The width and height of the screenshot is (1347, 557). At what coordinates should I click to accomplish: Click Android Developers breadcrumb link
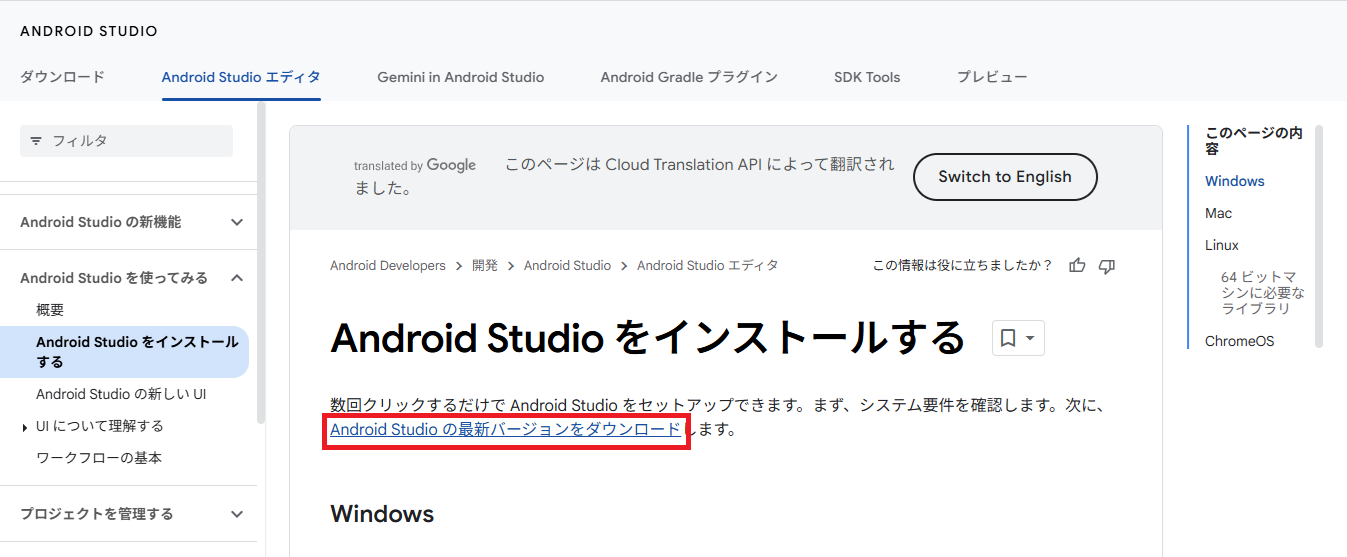(387, 266)
